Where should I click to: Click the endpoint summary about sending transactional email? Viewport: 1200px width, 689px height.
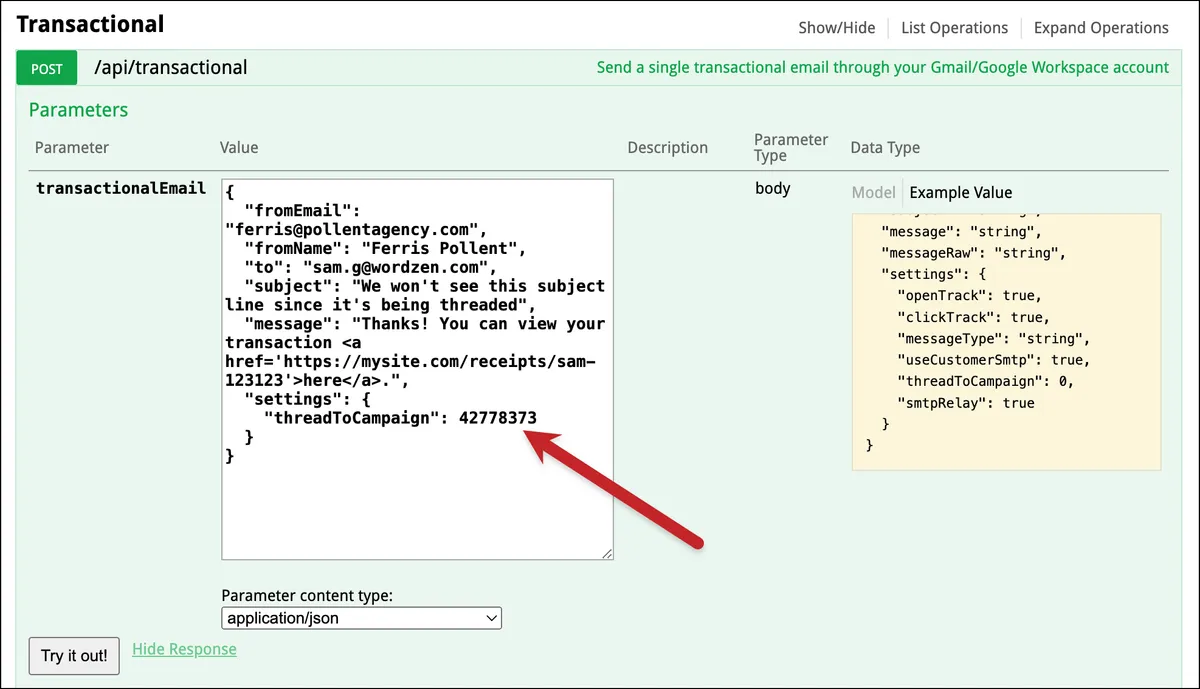882,68
